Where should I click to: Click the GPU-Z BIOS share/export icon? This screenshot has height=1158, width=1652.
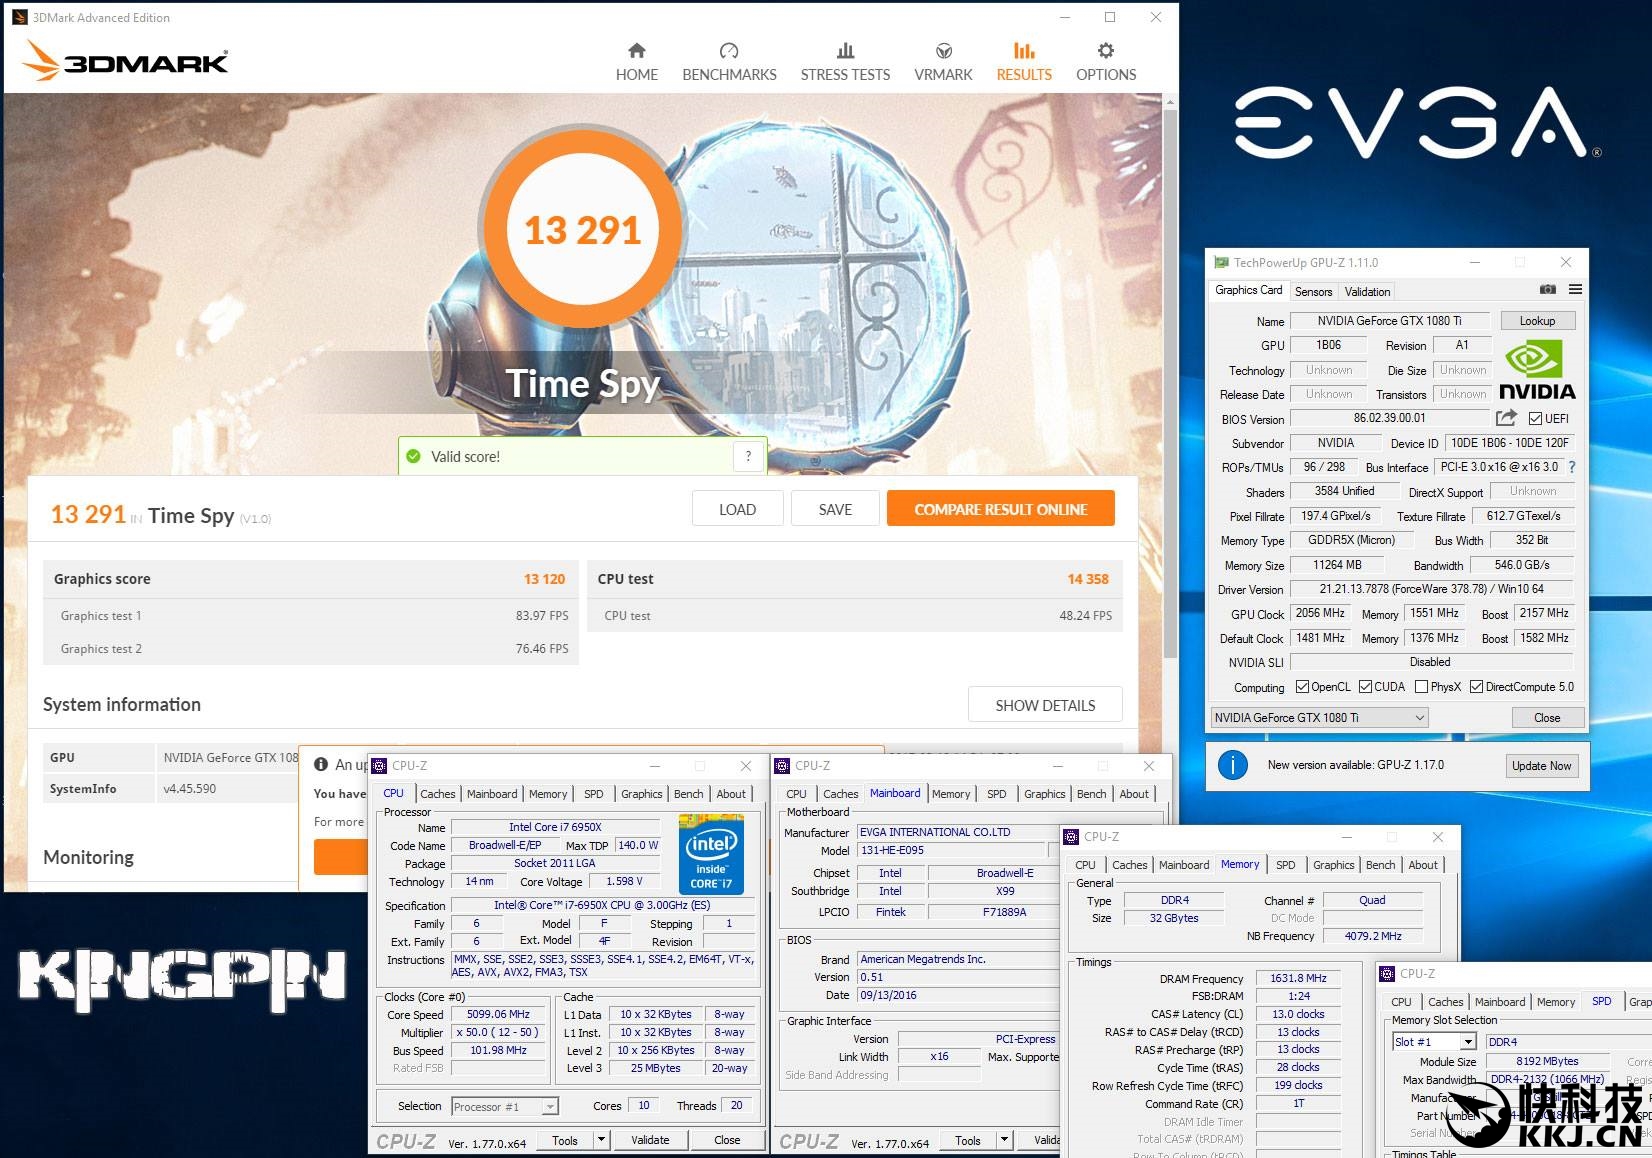1506,418
